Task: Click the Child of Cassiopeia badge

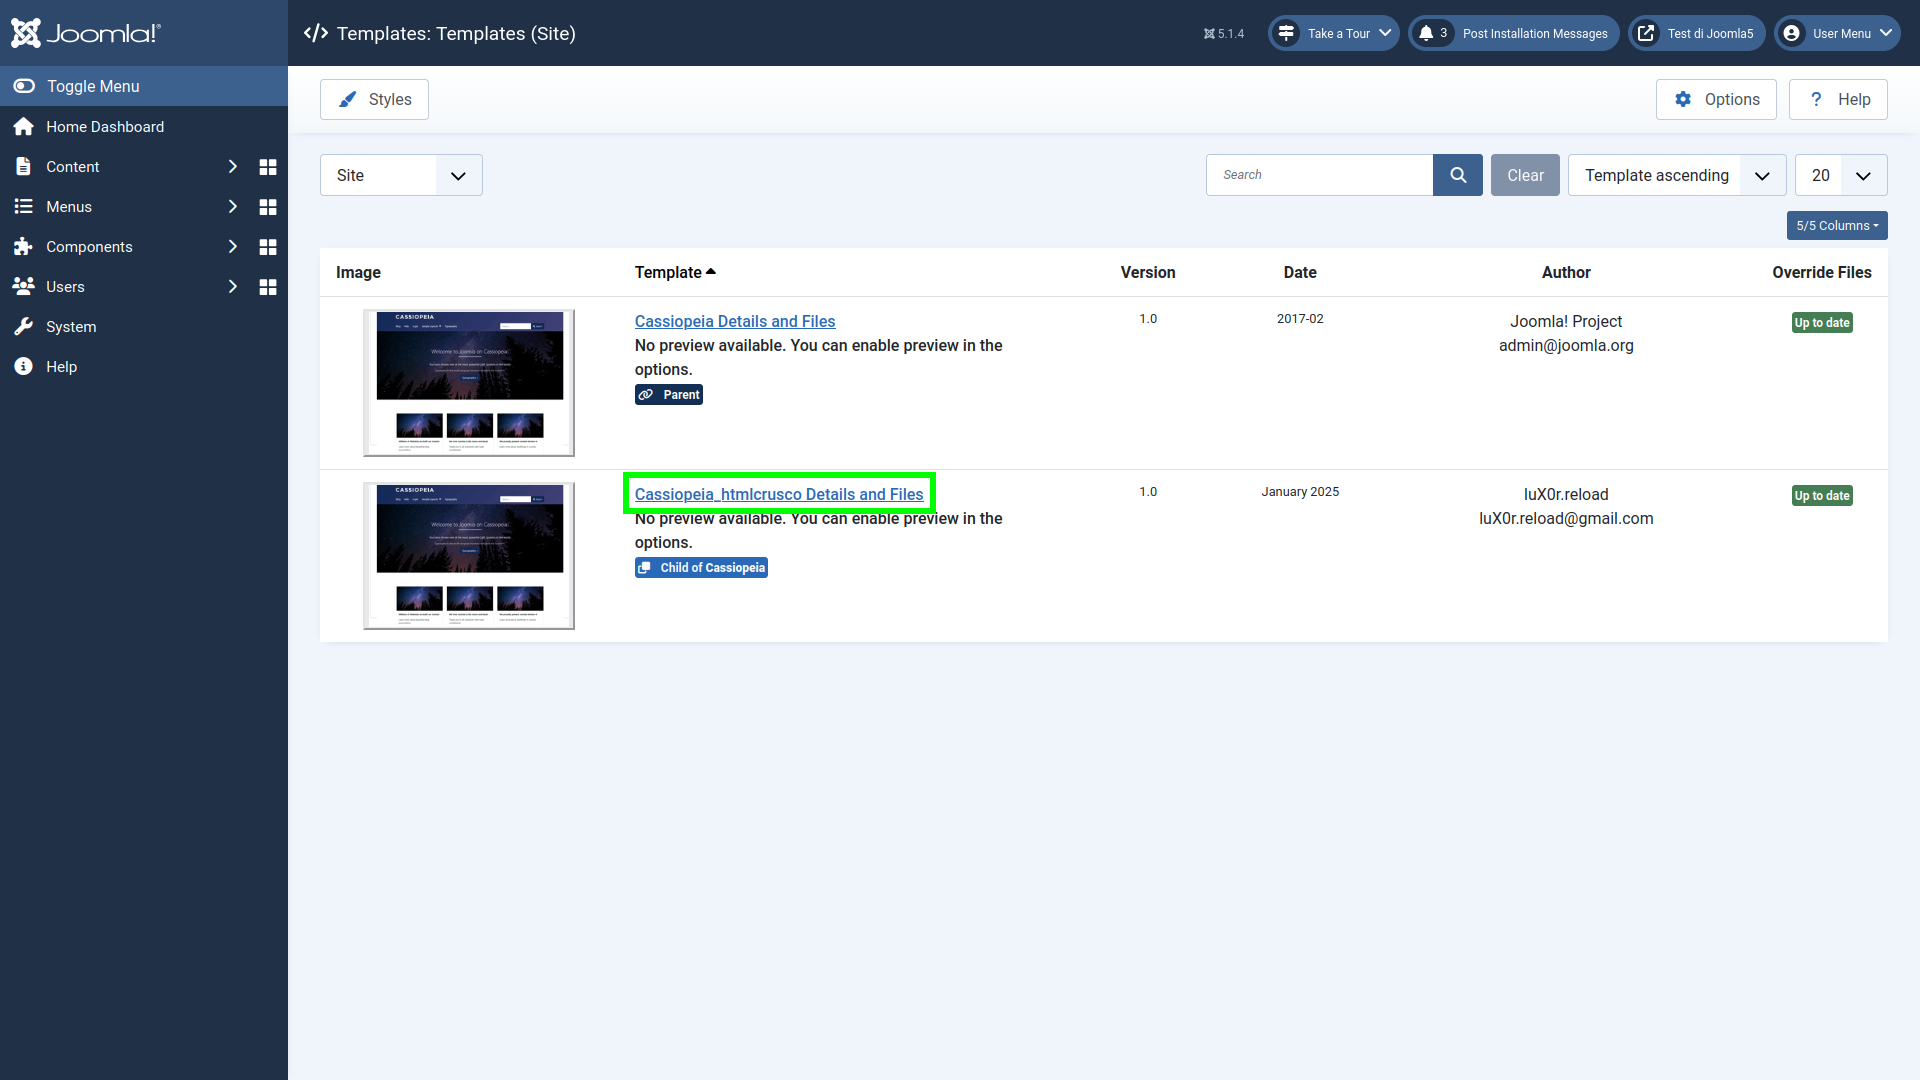Action: [x=701, y=568]
